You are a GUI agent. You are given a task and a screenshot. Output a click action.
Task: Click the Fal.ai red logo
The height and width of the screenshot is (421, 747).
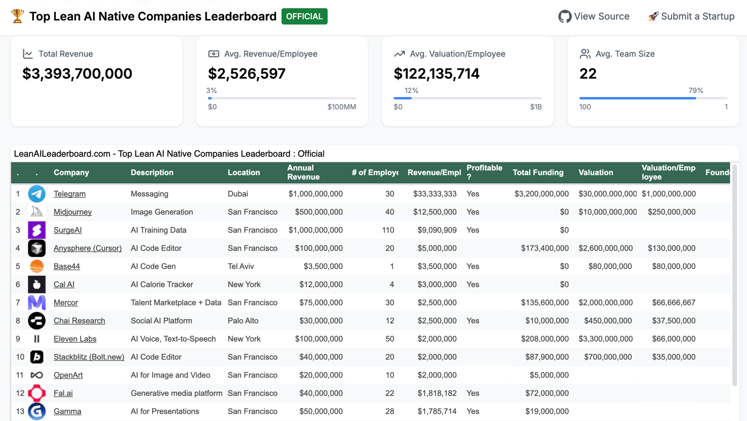(x=37, y=393)
